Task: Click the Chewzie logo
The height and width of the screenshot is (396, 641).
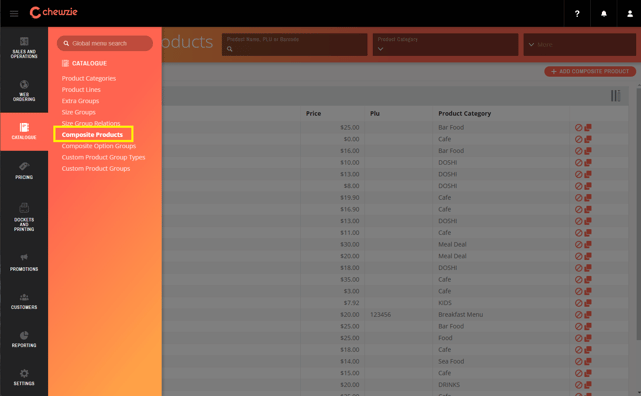Action: tap(54, 12)
